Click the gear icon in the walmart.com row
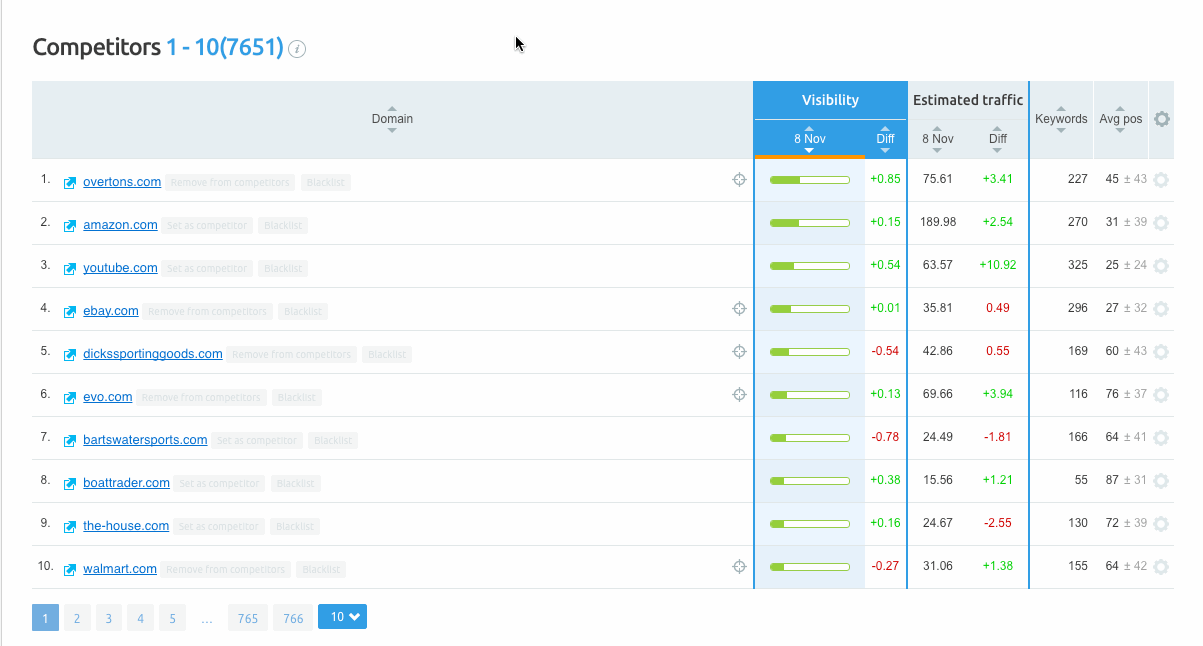 pyautogui.click(x=1160, y=566)
